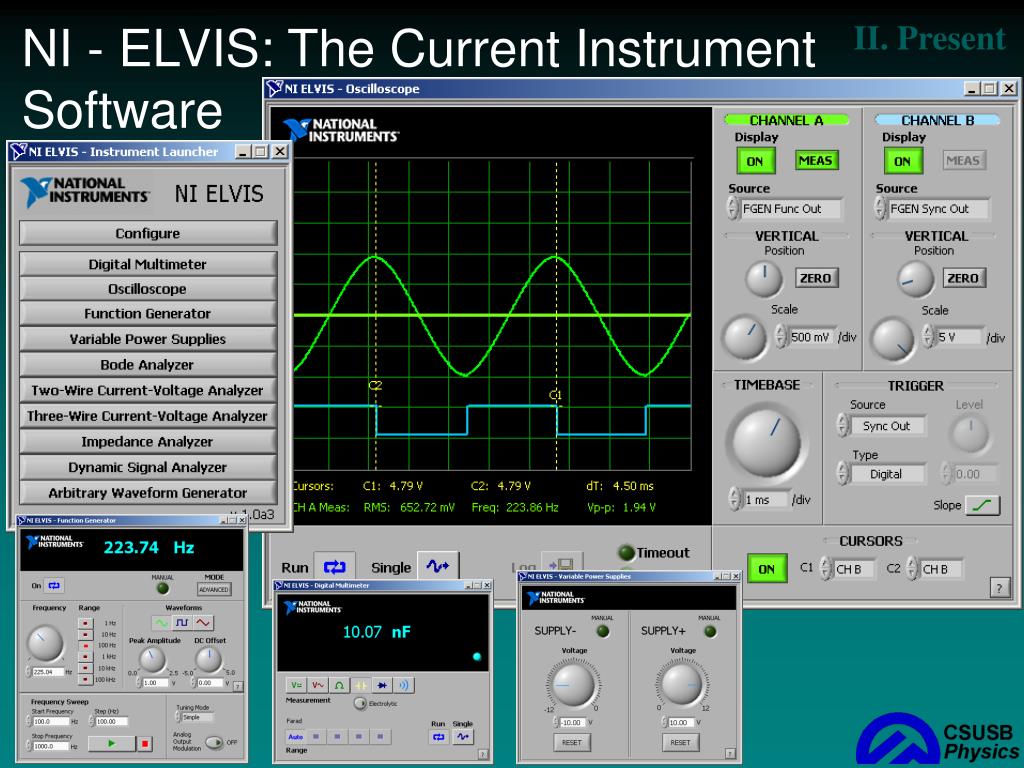The height and width of the screenshot is (768, 1024).
Task: Open cursor C1 channel selector
Action: click(848, 569)
